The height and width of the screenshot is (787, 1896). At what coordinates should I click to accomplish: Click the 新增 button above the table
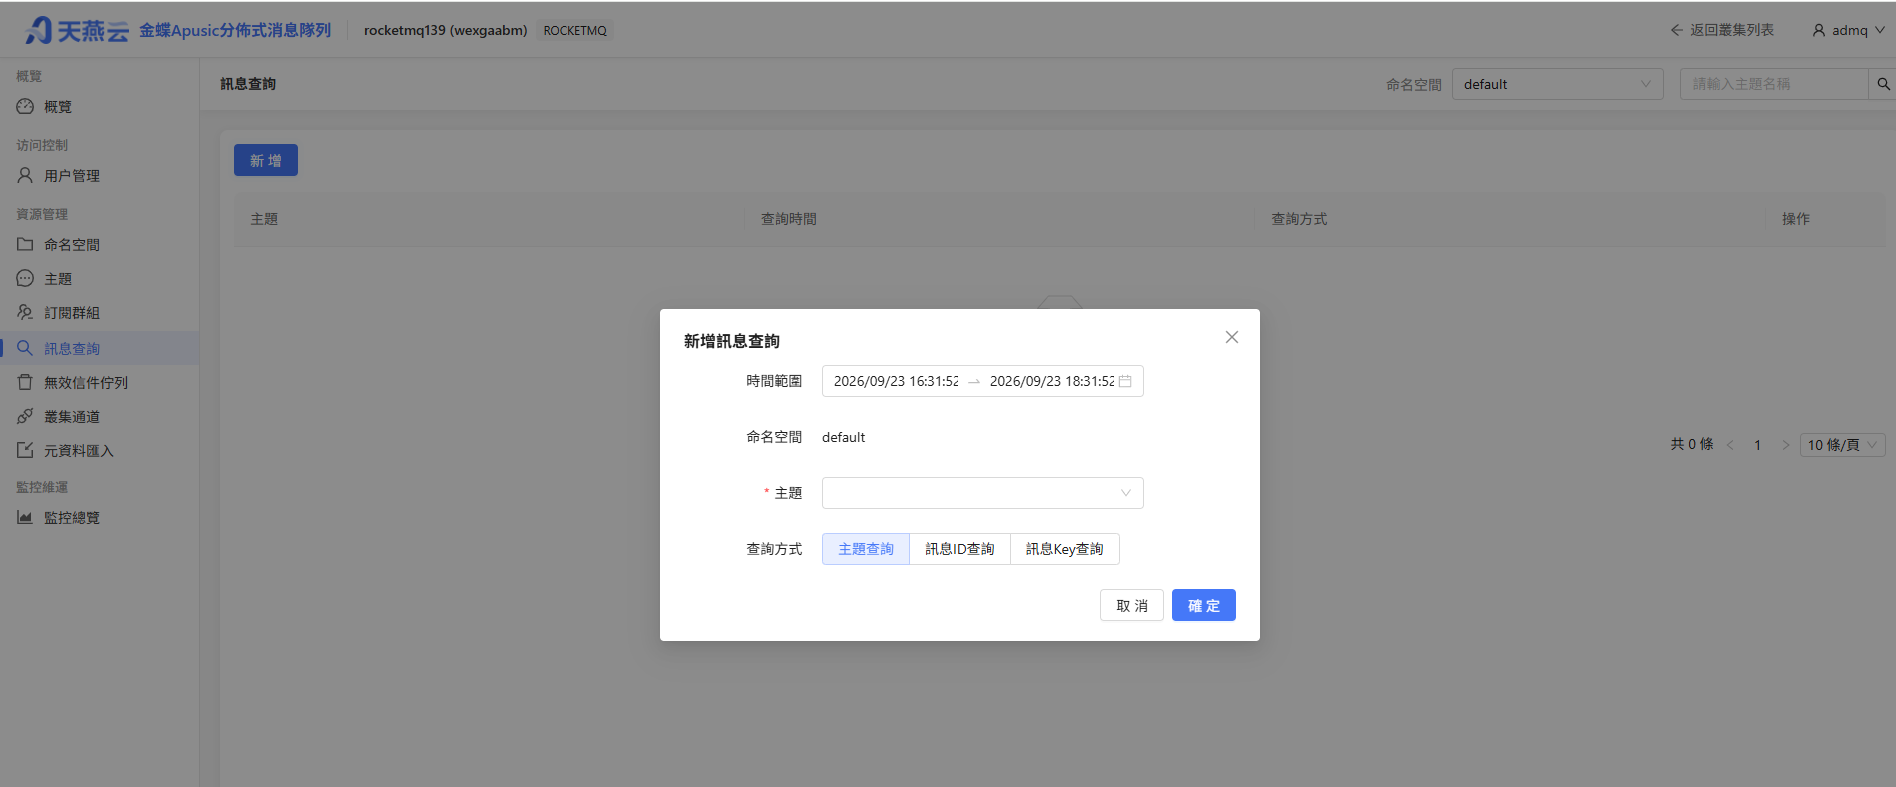[x=266, y=160]
